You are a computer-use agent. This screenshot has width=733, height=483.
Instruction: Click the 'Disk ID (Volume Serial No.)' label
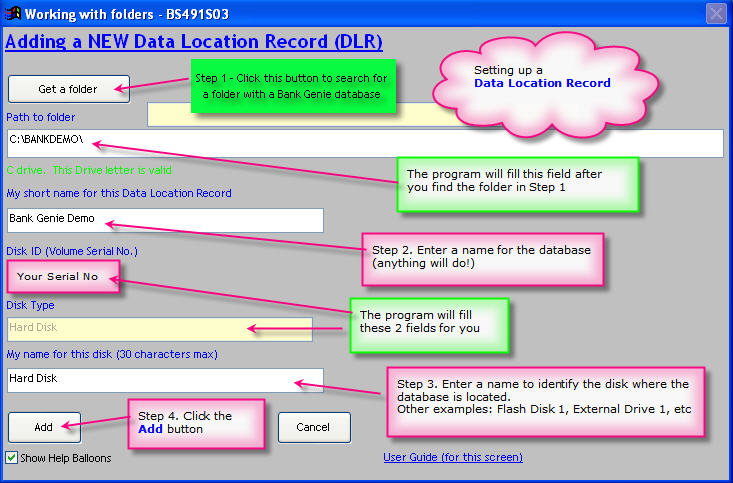pyautogui.click(x=72, y=252)
